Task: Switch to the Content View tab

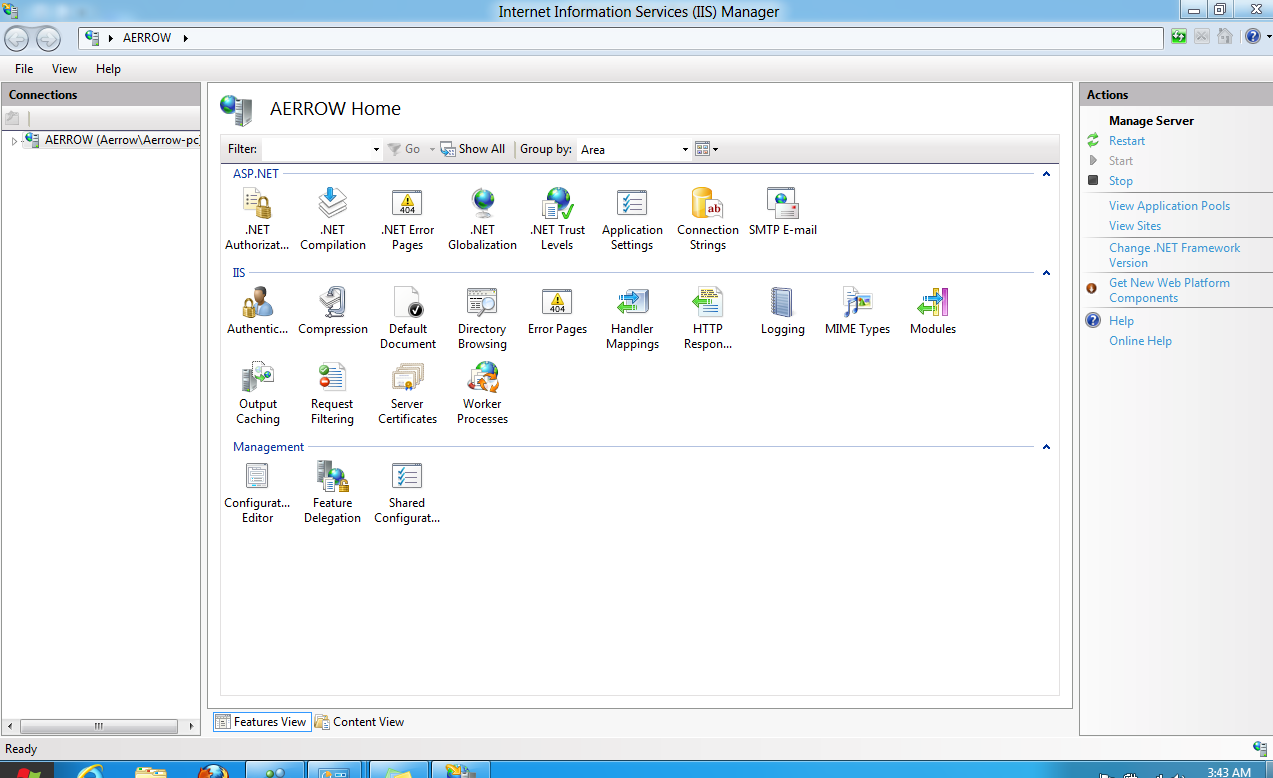Action: 359,722
